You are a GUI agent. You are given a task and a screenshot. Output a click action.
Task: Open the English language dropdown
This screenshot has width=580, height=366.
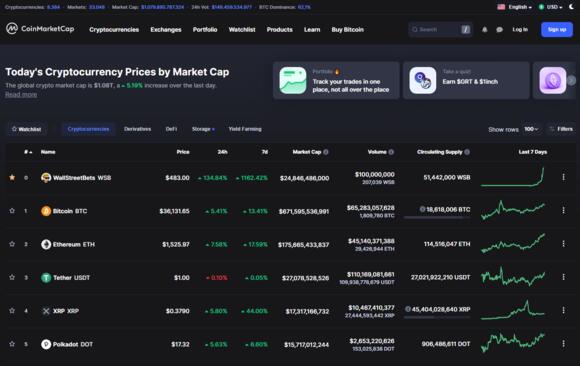[x=515, y=7]
